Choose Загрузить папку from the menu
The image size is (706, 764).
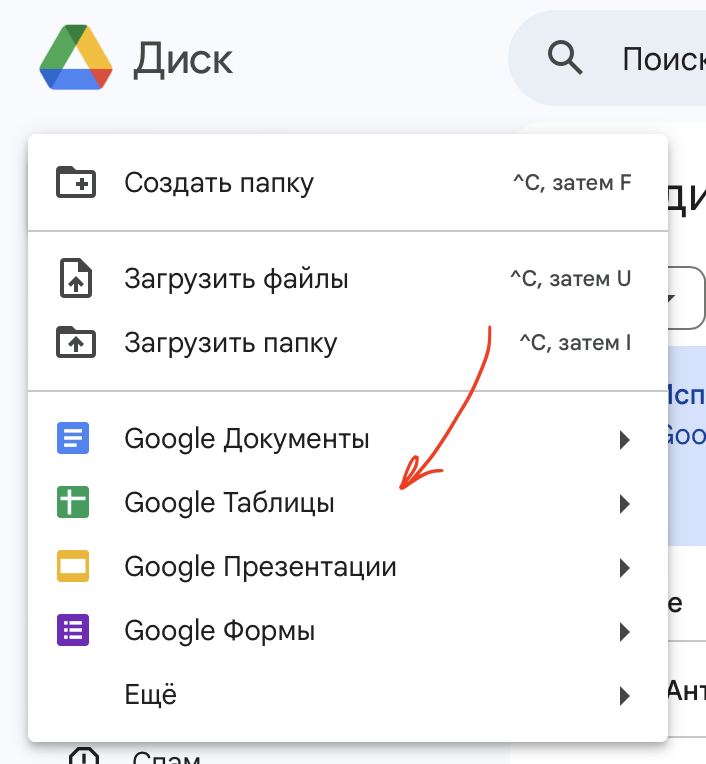tap(230, 343)
